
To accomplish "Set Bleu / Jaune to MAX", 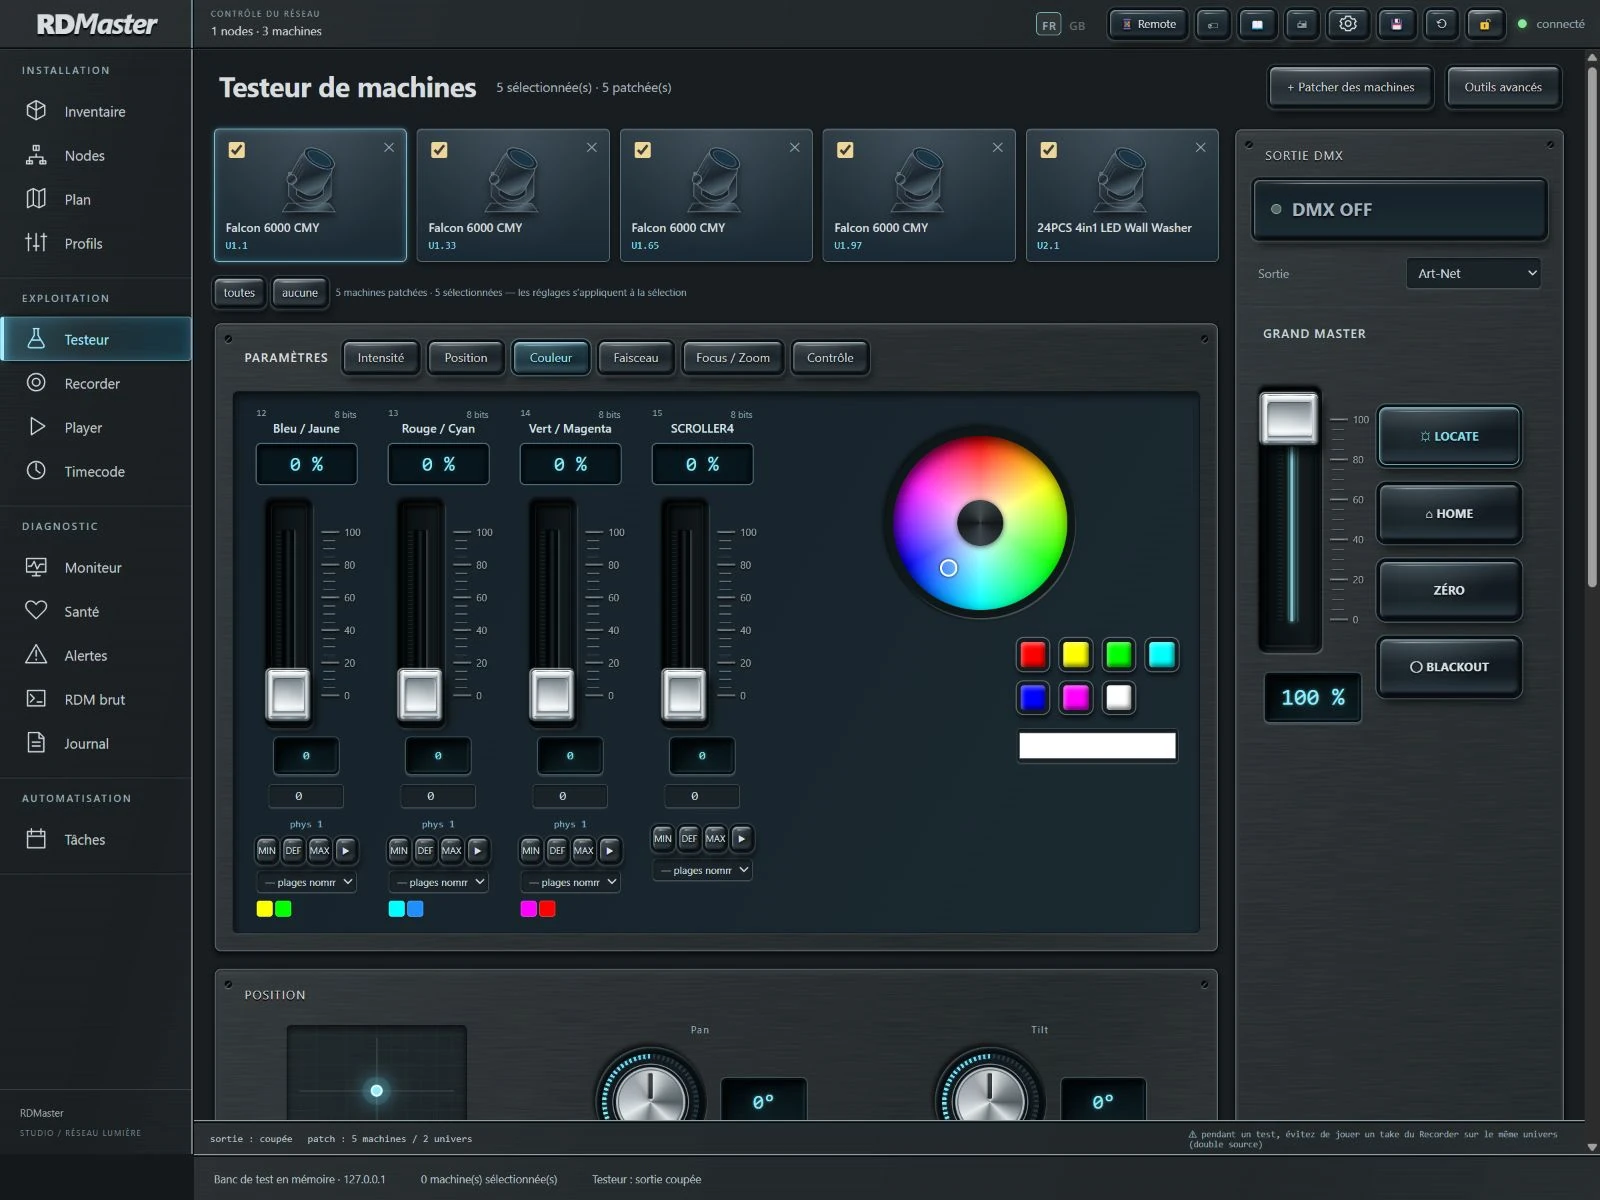I will [319, 850].
